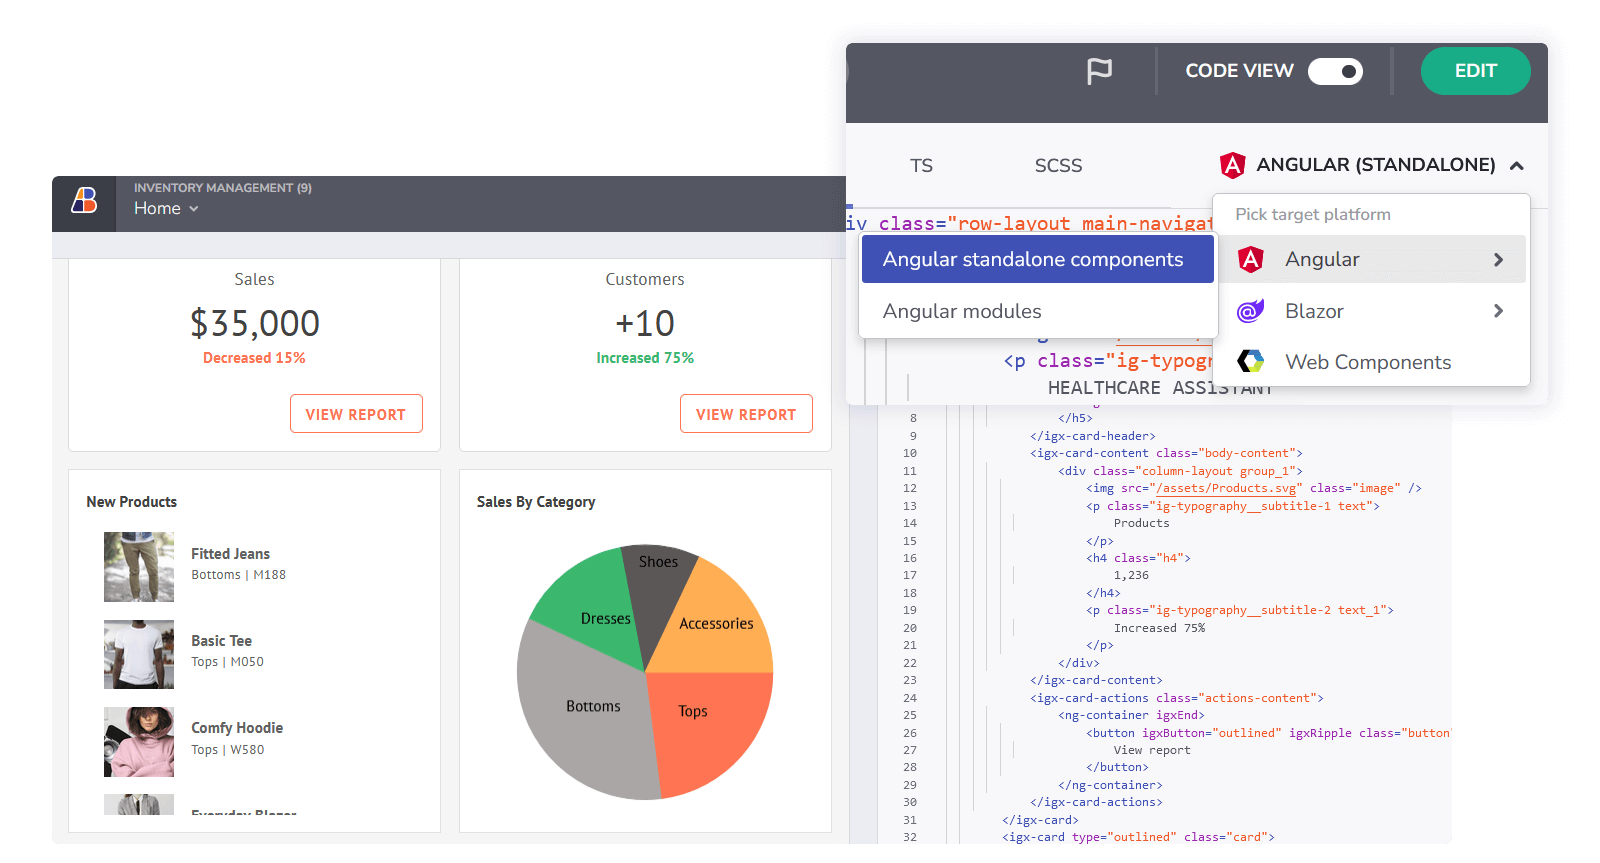Toggle the Code View switch

1335,71
